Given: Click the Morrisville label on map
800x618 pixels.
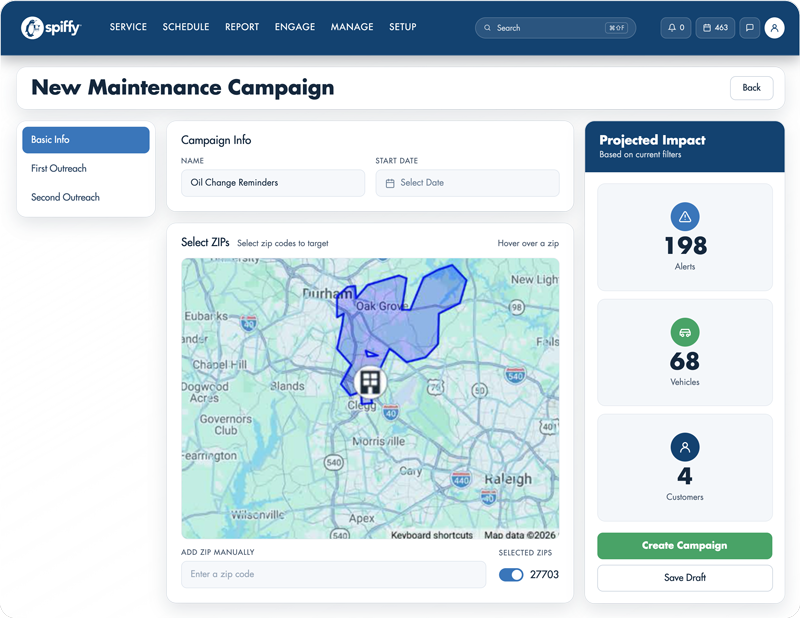Looking at the screenshot, I should (x=379, y=441).
